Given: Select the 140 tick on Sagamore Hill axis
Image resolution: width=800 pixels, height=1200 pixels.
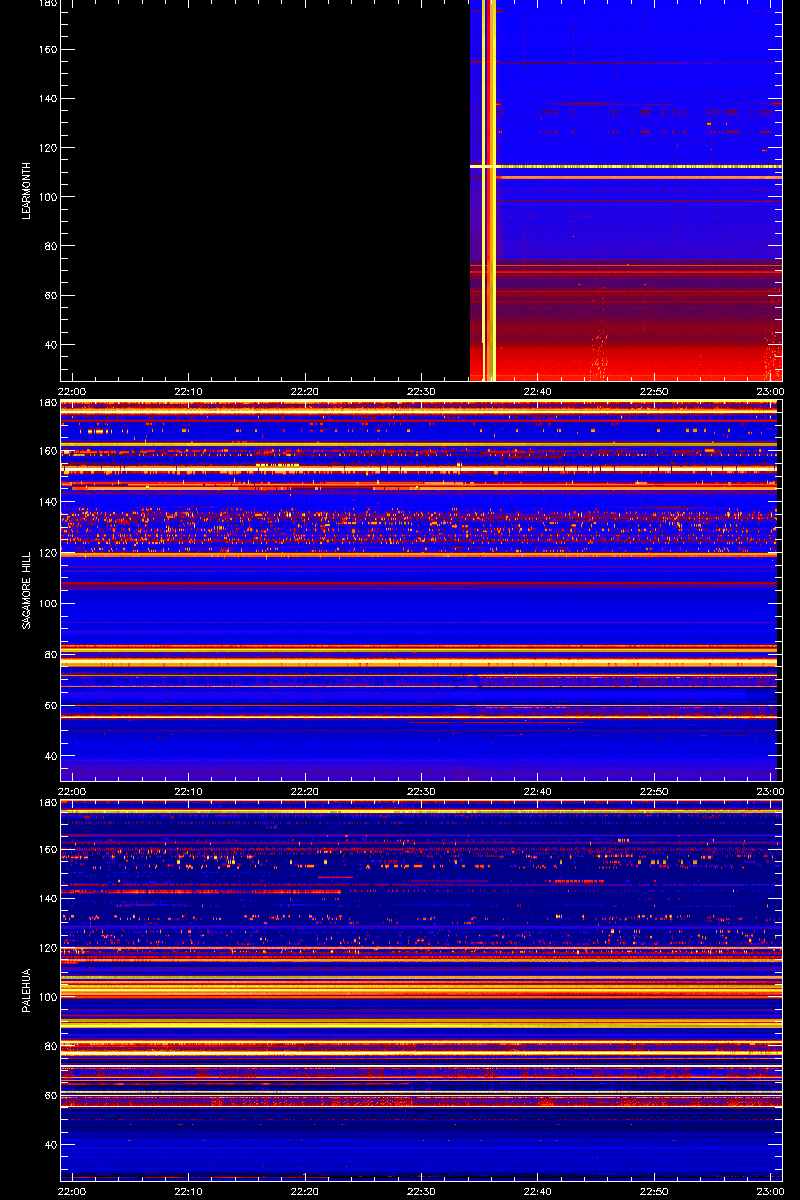Looking at the screenshot, I should [46, 502].
